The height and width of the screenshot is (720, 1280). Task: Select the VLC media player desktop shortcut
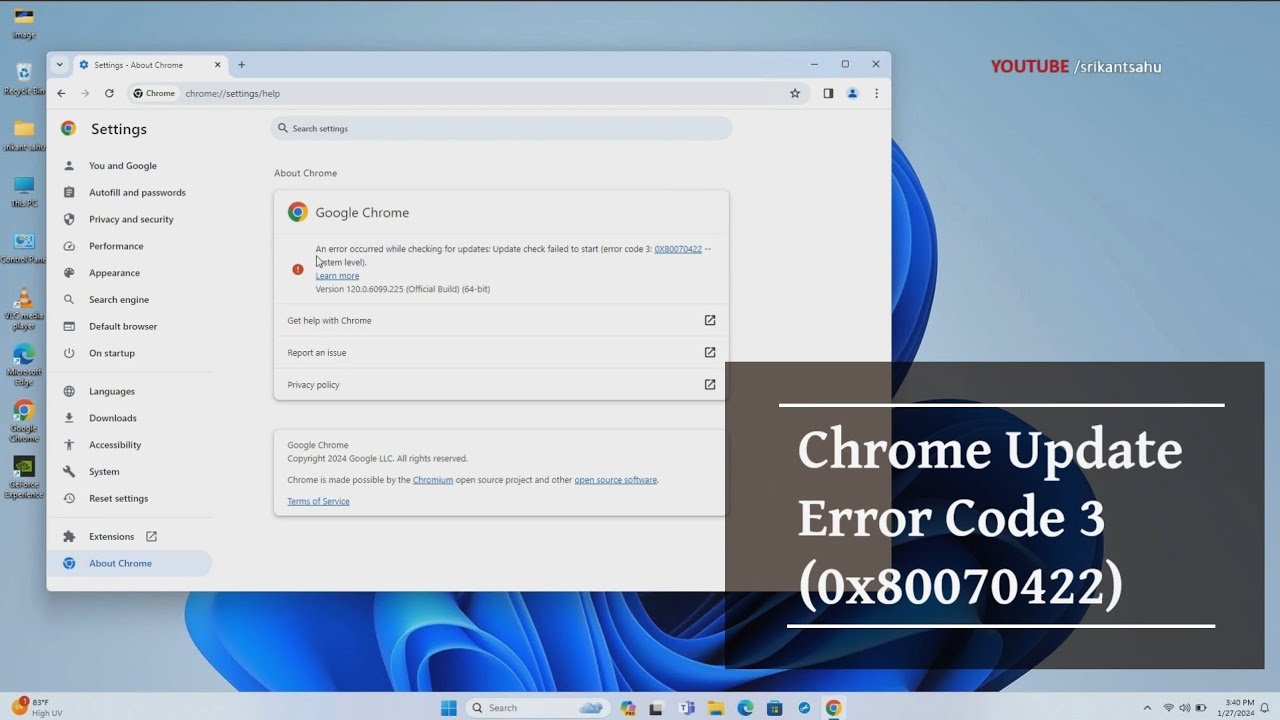[24, 310]
